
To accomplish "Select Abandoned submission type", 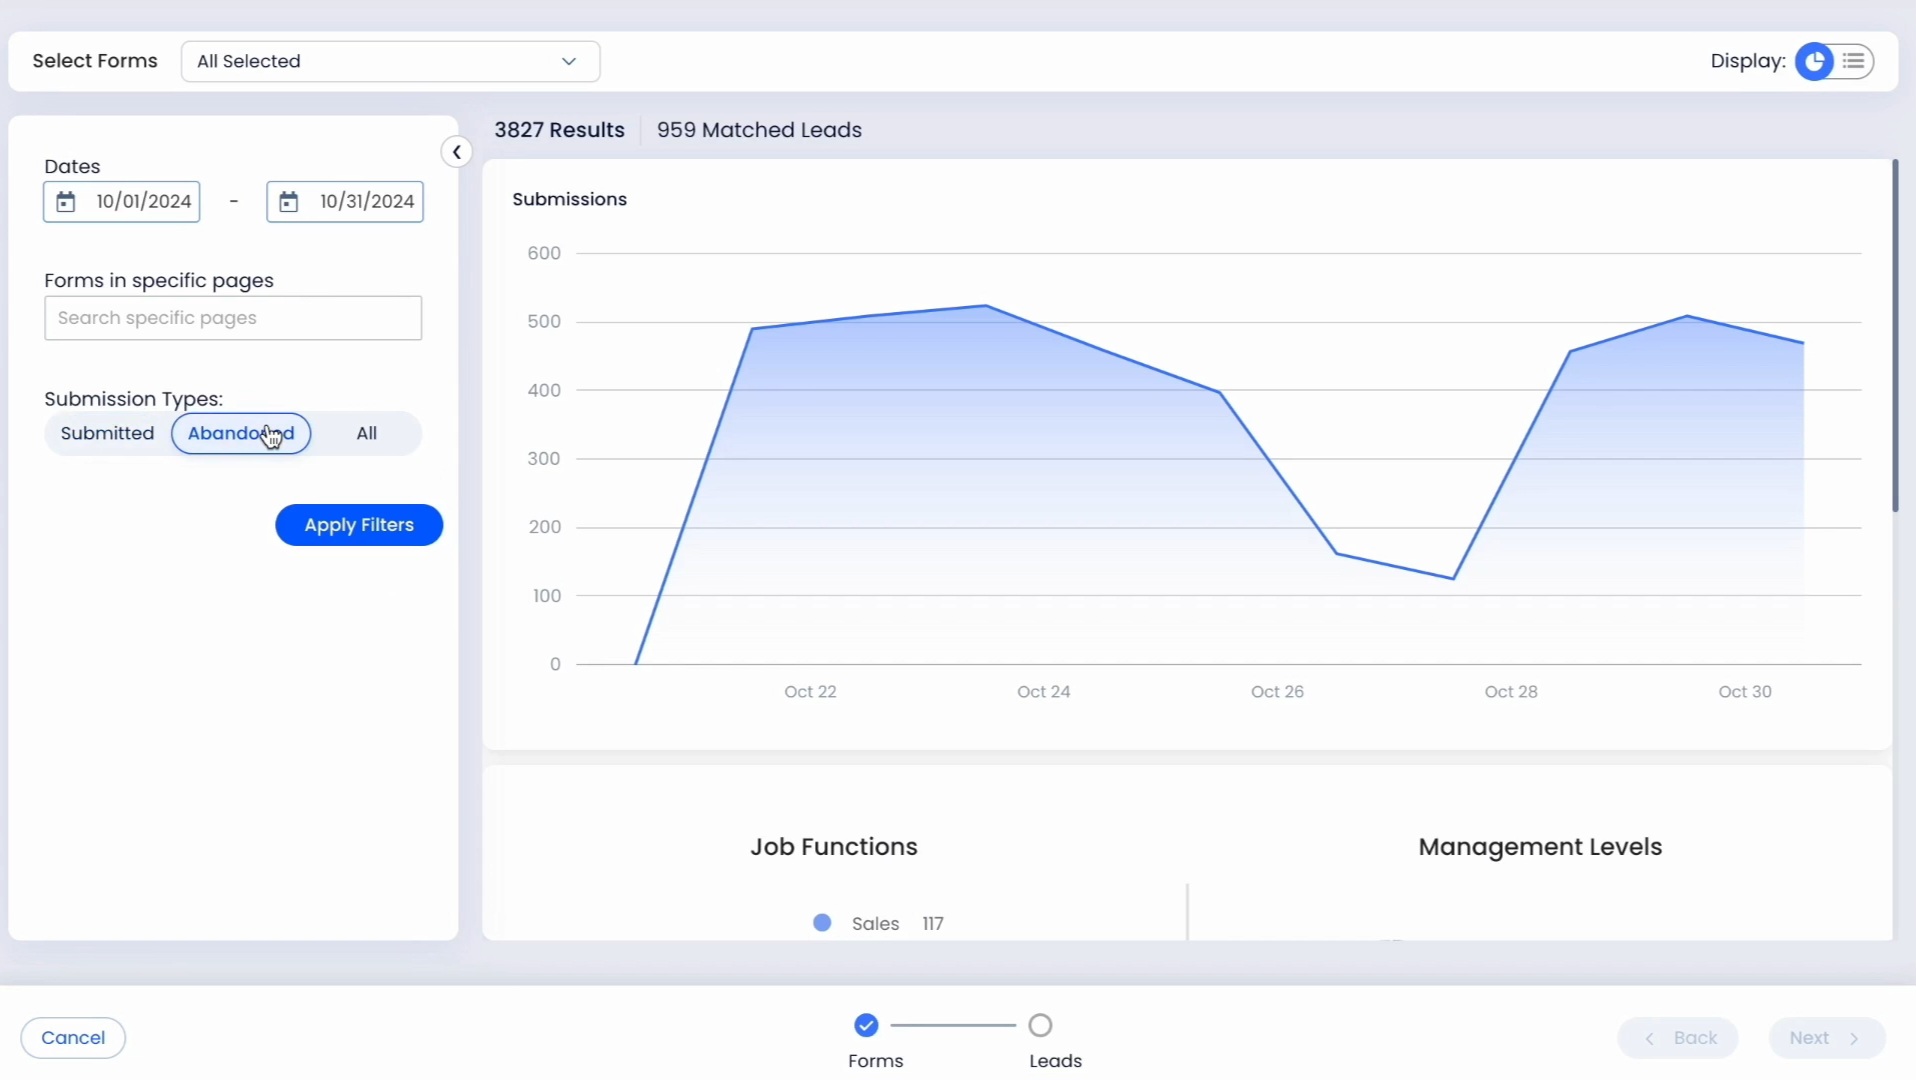I will [x=241, y=433].
